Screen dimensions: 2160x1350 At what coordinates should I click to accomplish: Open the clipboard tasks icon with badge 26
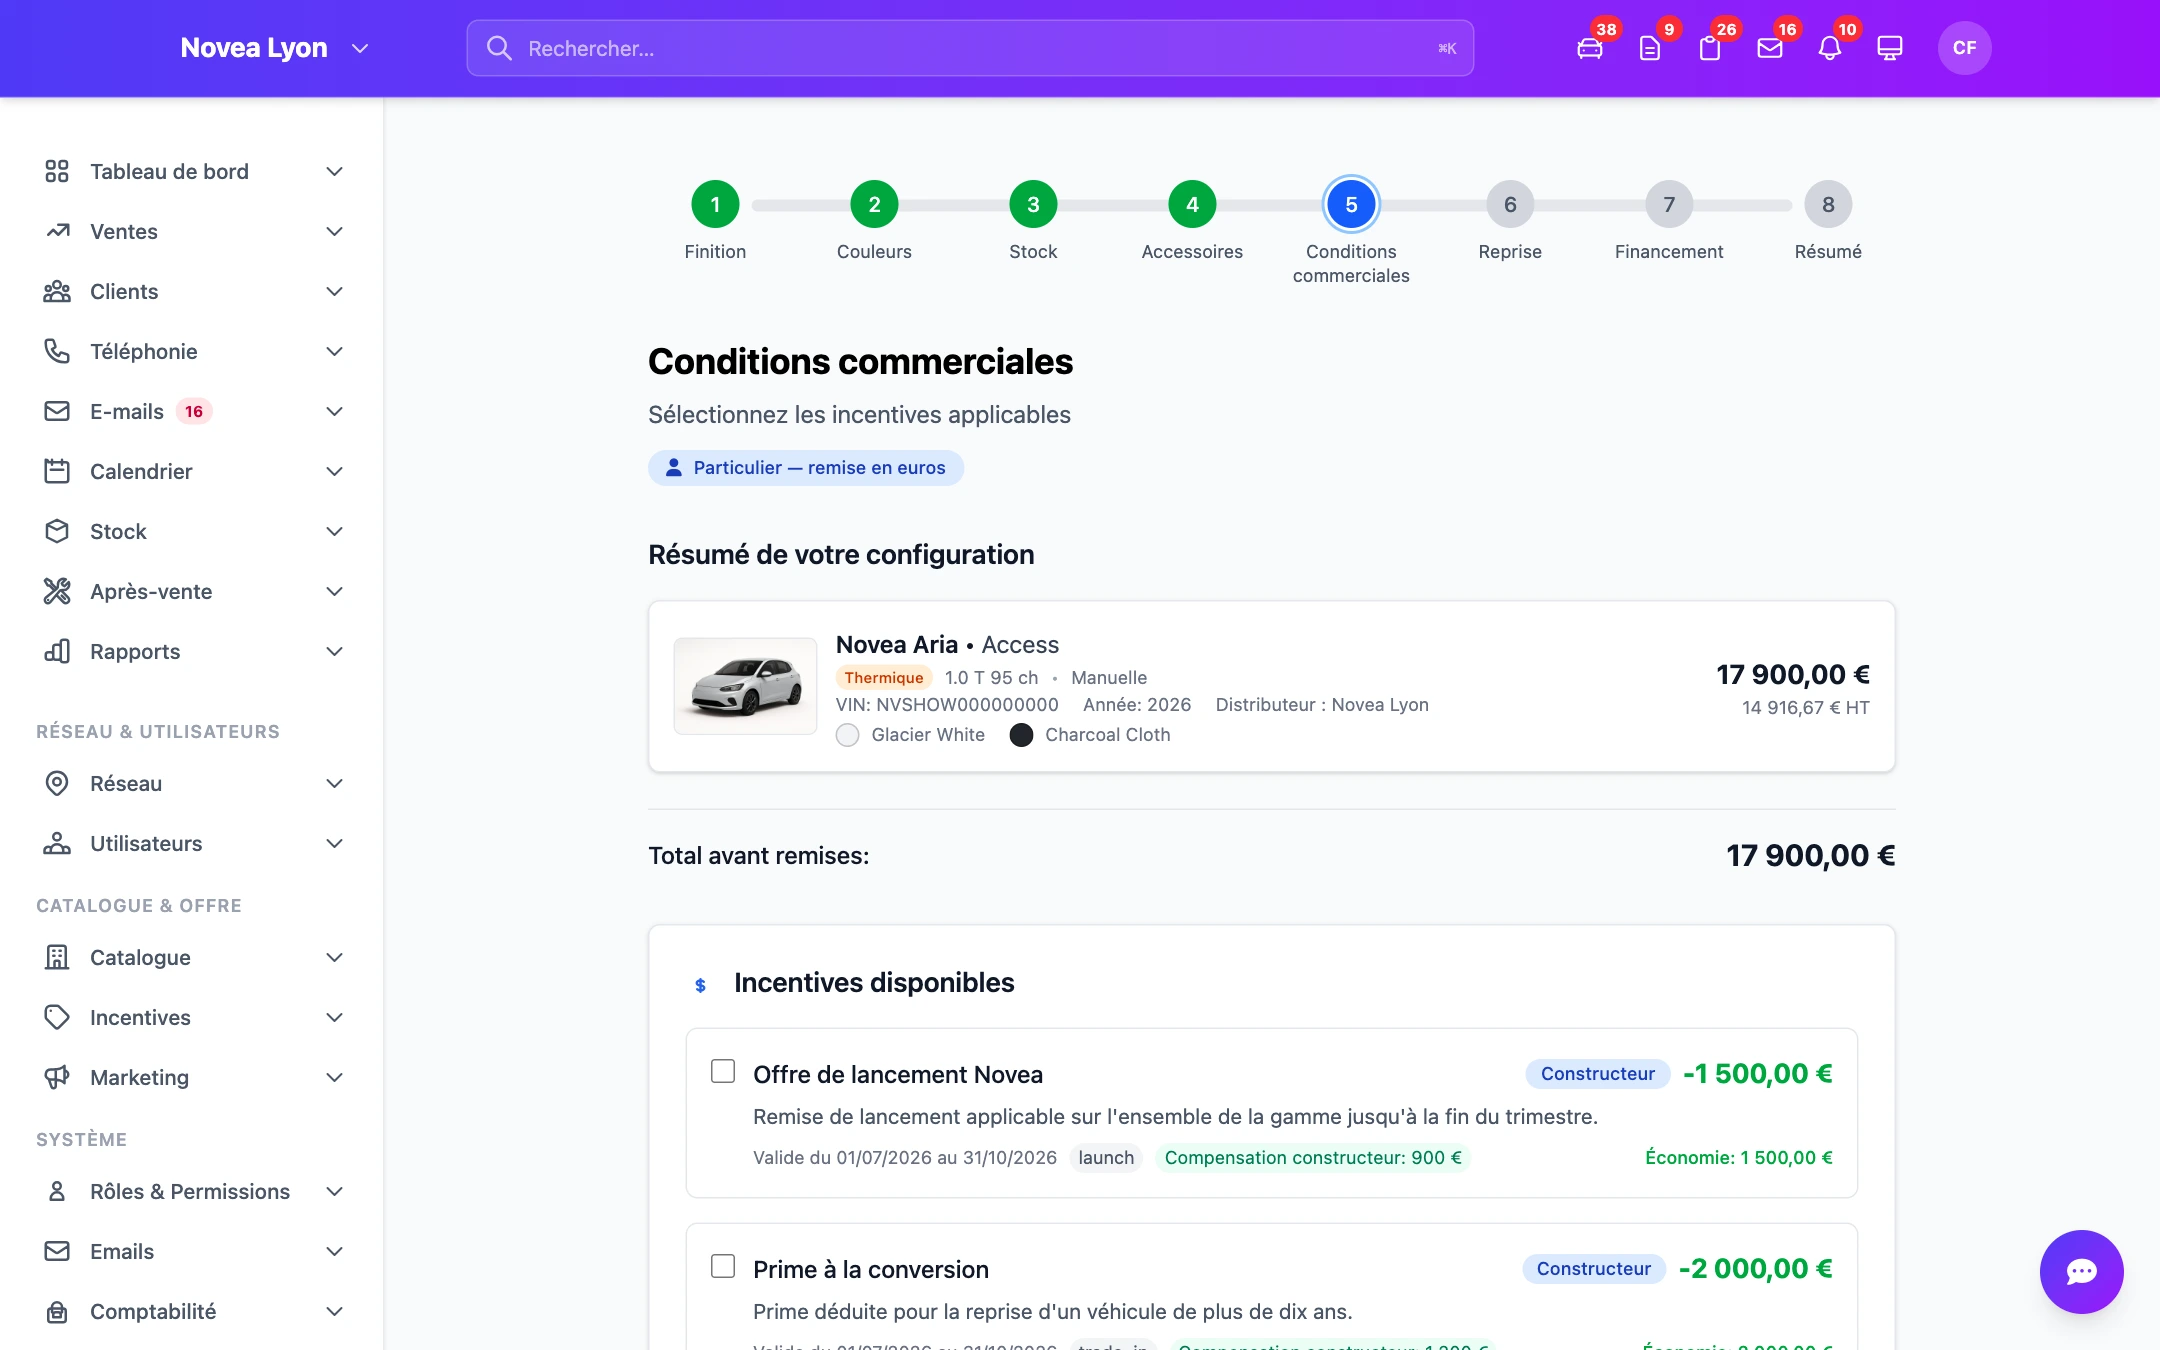pos(1710,48)
